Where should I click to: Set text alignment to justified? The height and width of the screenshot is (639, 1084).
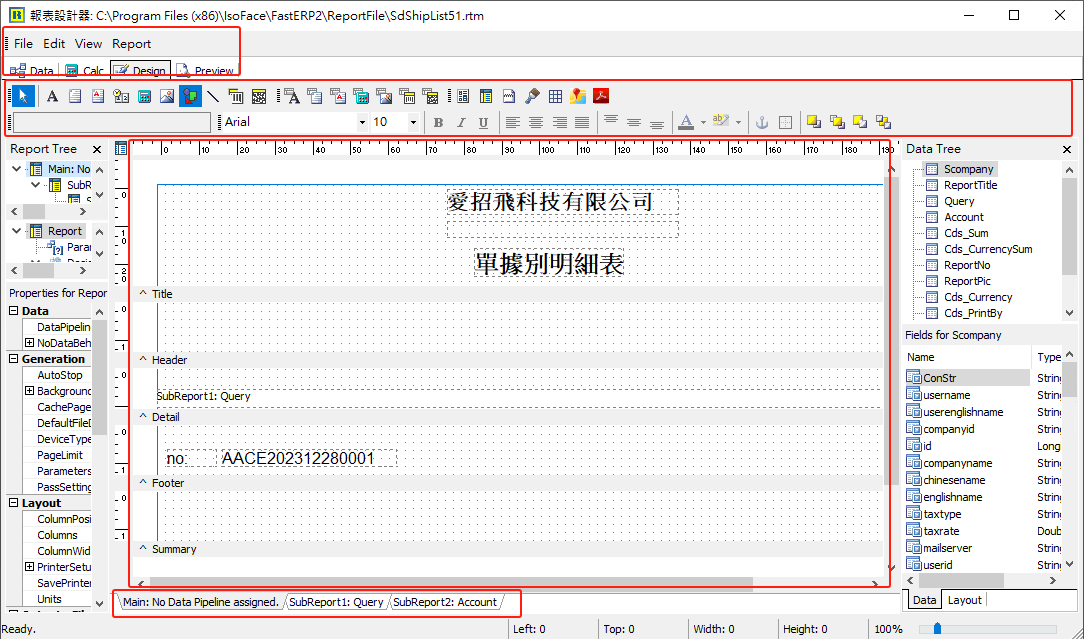coord(582,122)
